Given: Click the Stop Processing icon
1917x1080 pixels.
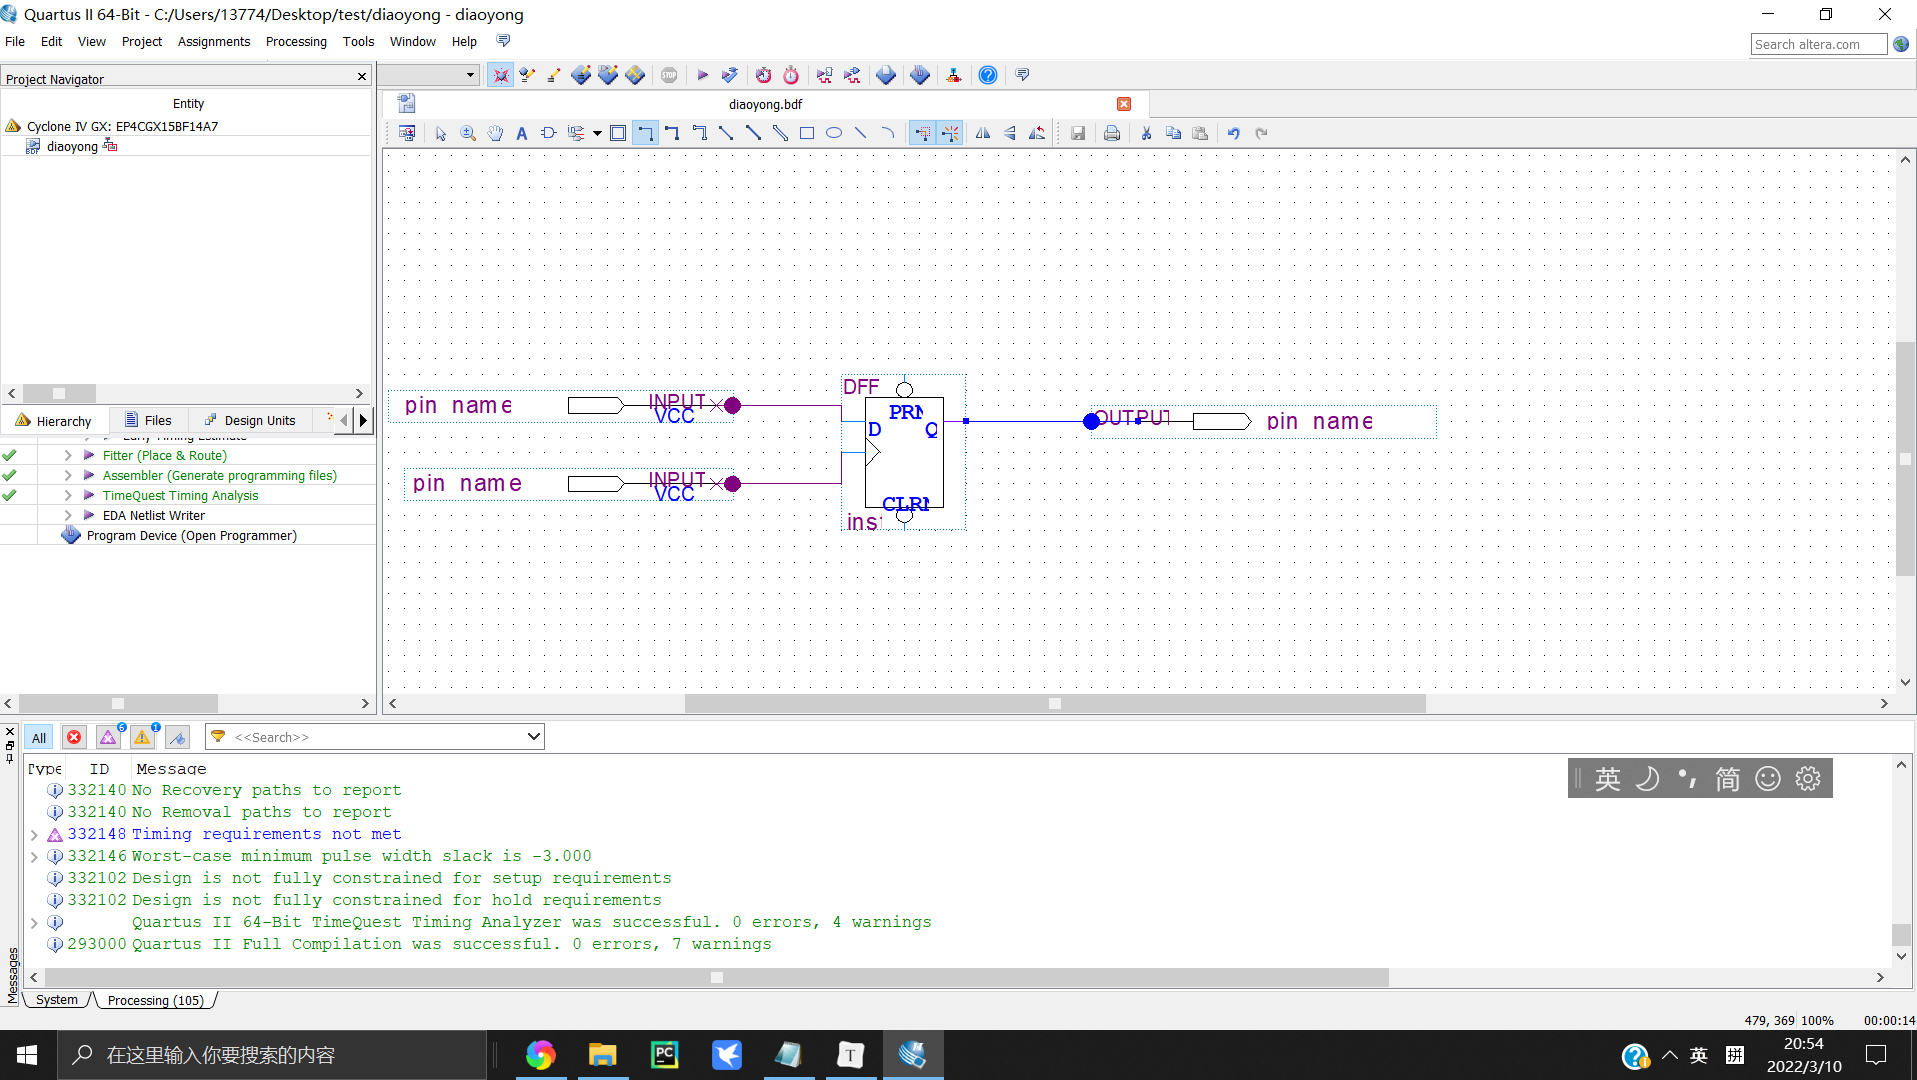Looking at the screenshot, I should [669, 75].
